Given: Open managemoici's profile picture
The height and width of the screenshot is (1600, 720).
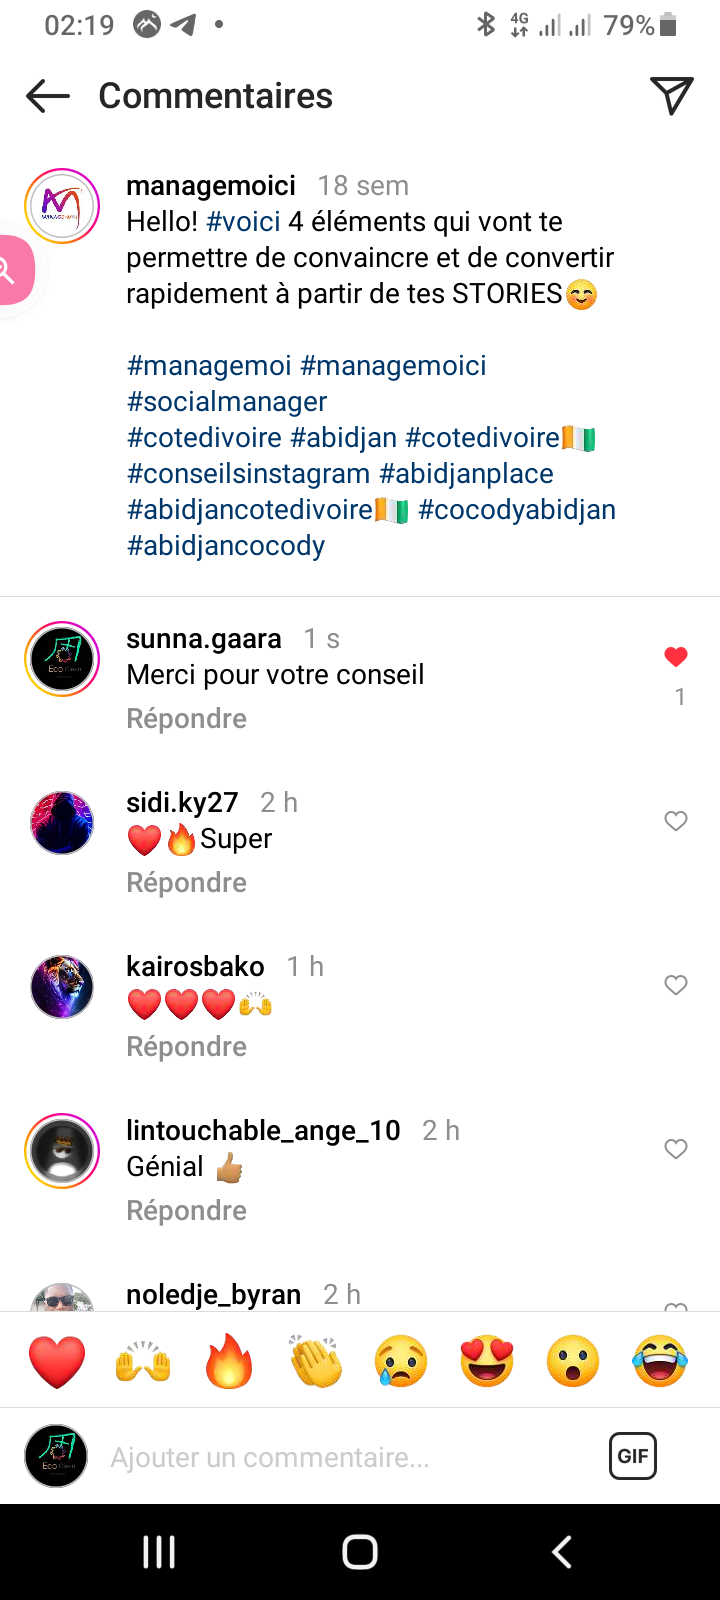Looking at the screenshot, I should (62, 206).
